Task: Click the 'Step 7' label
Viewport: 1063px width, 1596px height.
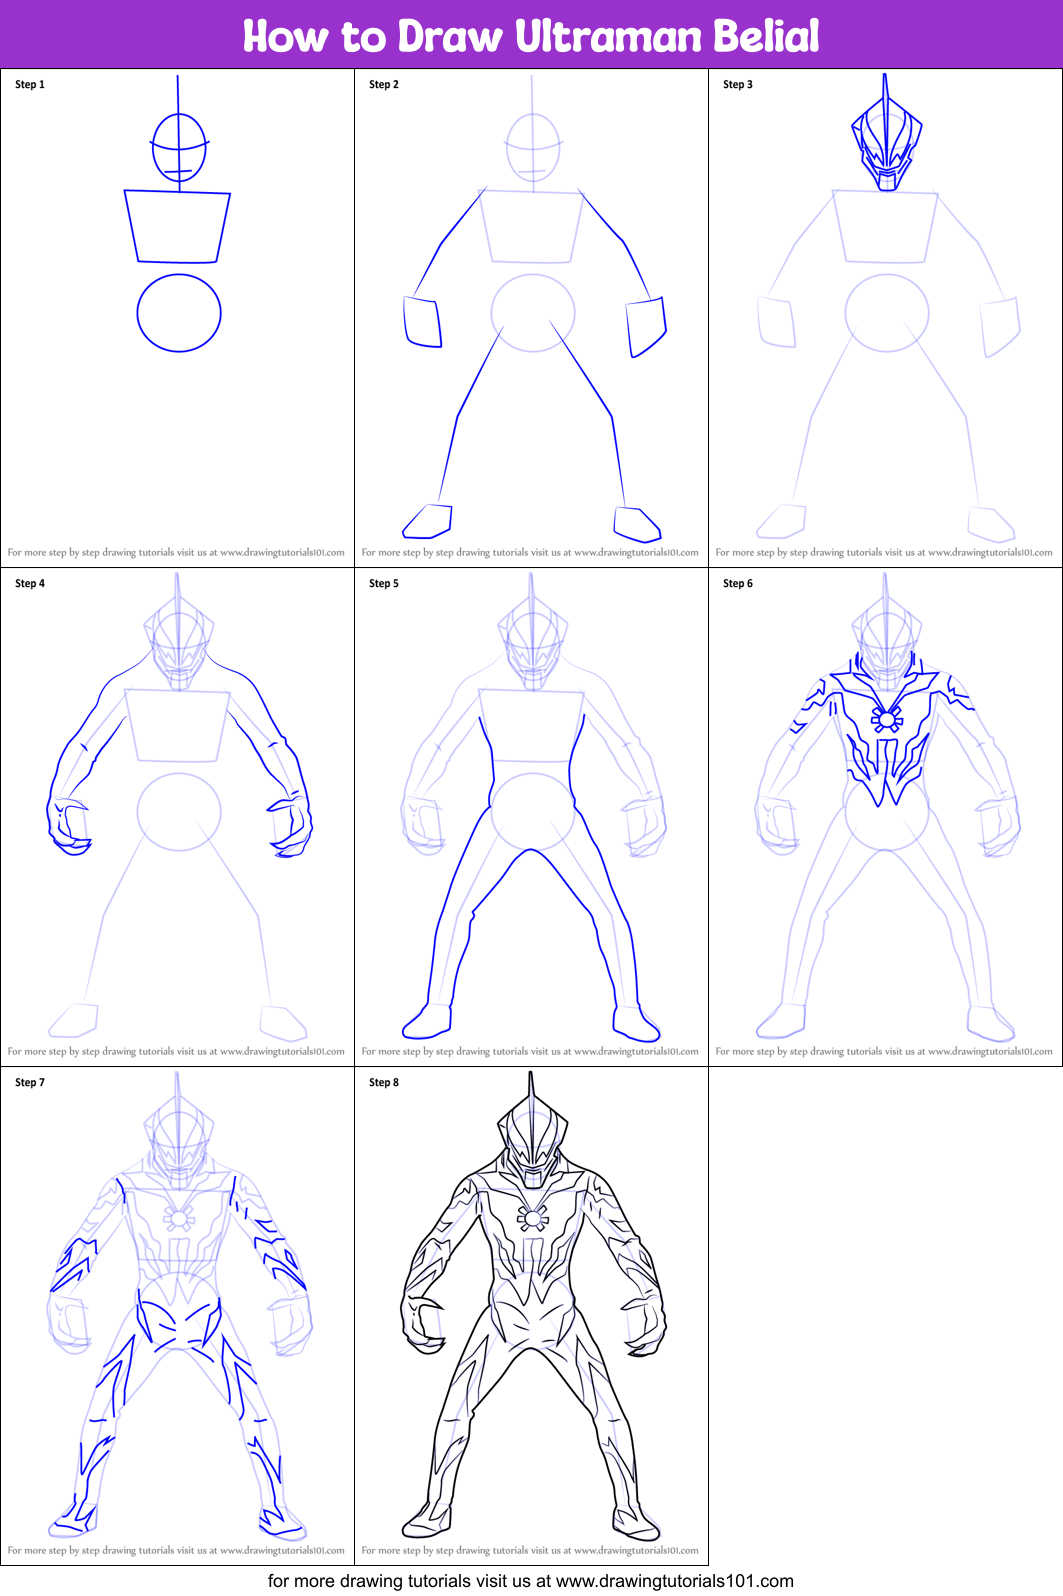Action: coord(30,1082)
